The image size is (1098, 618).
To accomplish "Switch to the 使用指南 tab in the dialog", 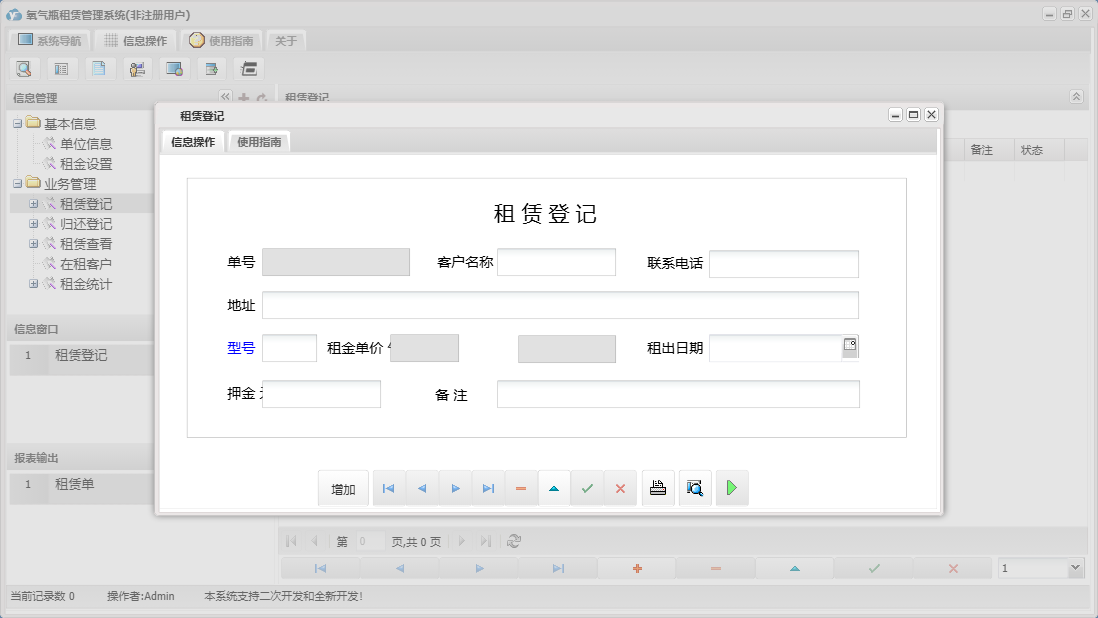I will pyautogui.click(x=259, y=142).
